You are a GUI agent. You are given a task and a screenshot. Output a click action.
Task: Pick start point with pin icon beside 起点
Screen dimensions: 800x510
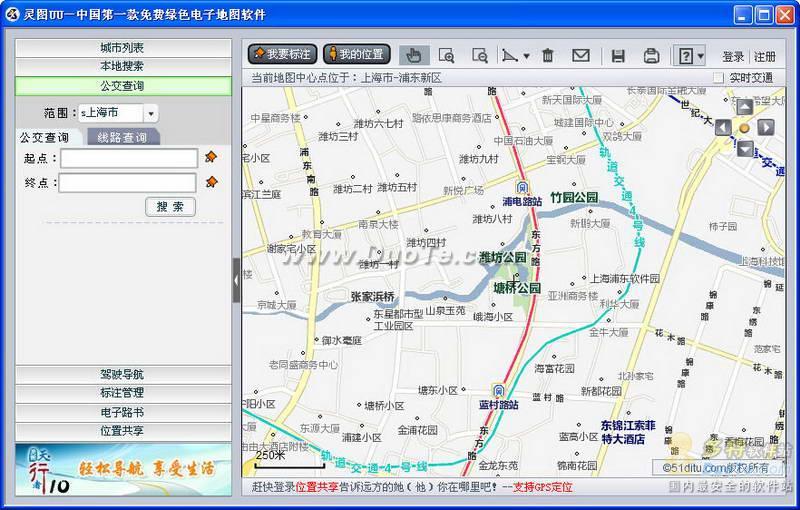point(210,157)
